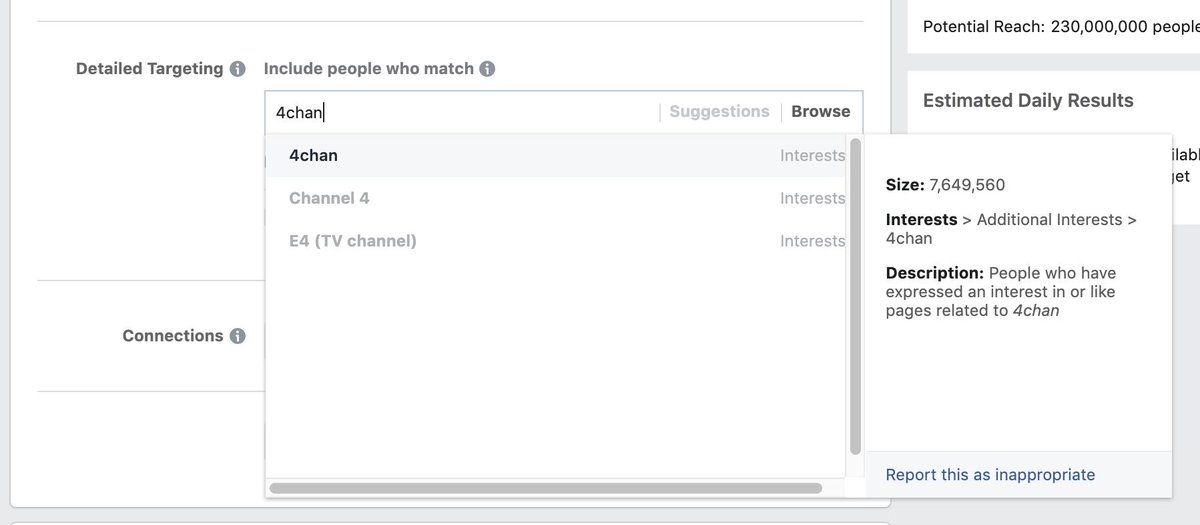1200x525 pixels.
Task: Click the Interests tag on E4 row
Action: coord(812,241)
